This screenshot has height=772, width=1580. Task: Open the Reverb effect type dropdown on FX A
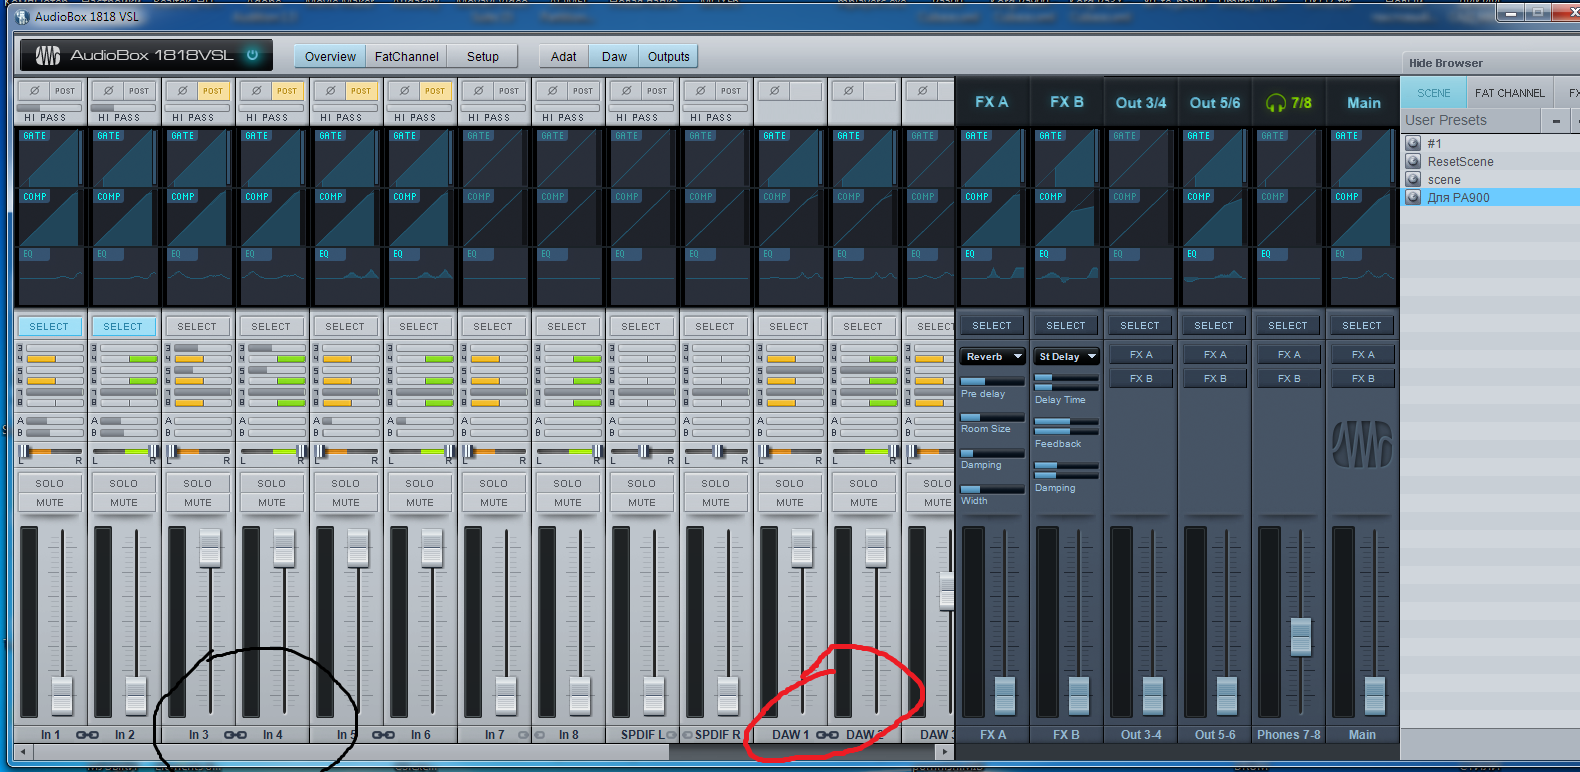pyautogui.click(x=993, y=356)
